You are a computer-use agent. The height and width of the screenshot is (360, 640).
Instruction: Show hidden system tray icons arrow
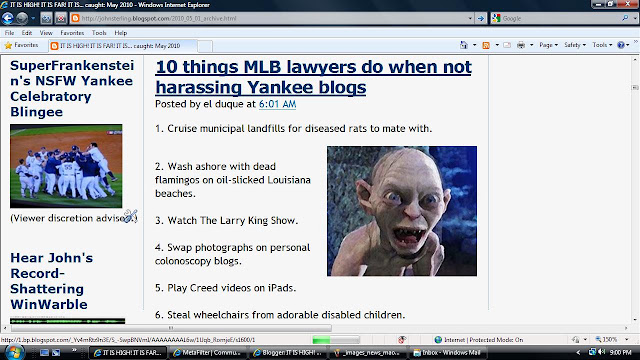coord(578,352)
